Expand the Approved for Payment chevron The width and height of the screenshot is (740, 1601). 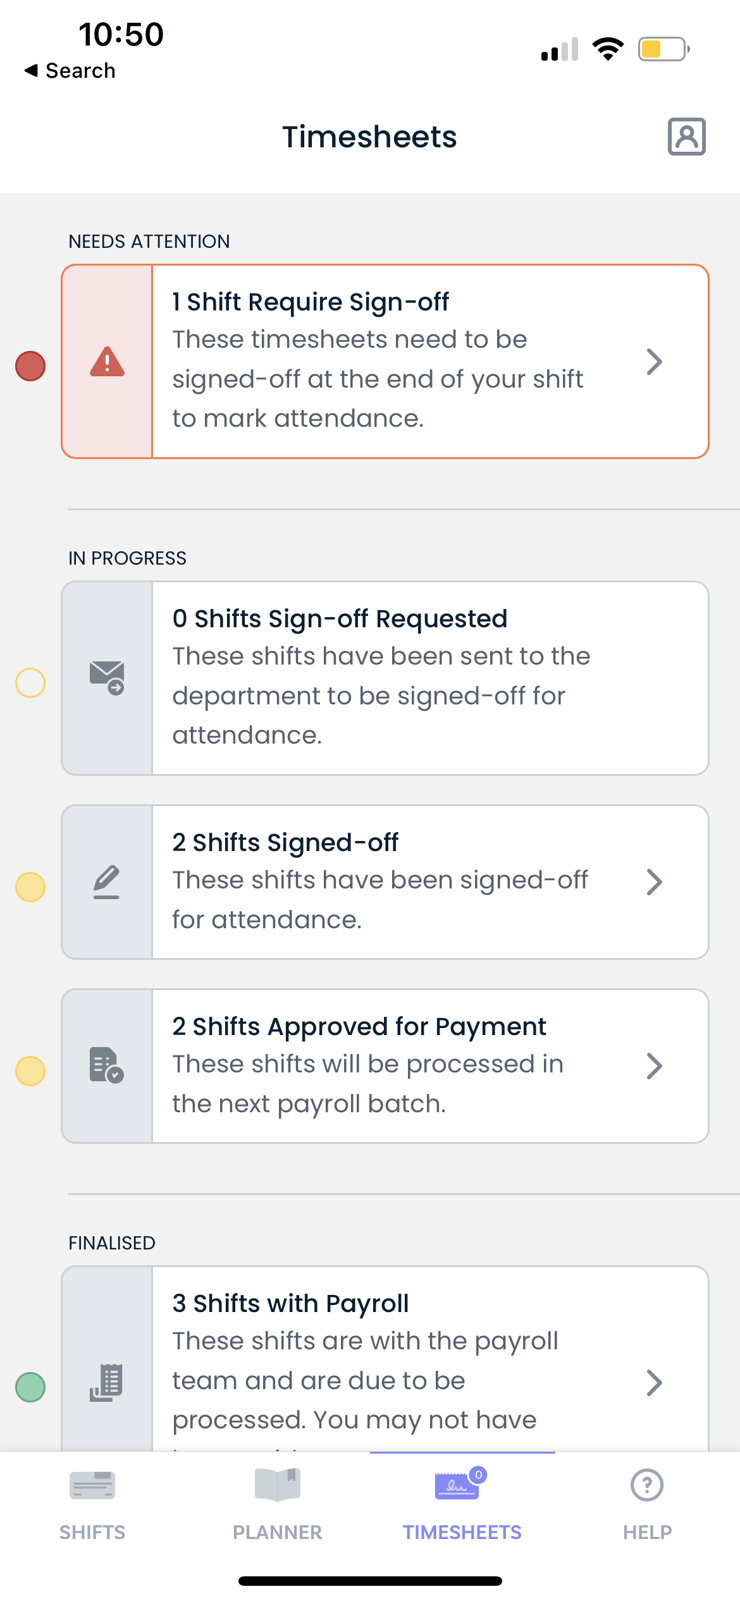coord(654,1066)
